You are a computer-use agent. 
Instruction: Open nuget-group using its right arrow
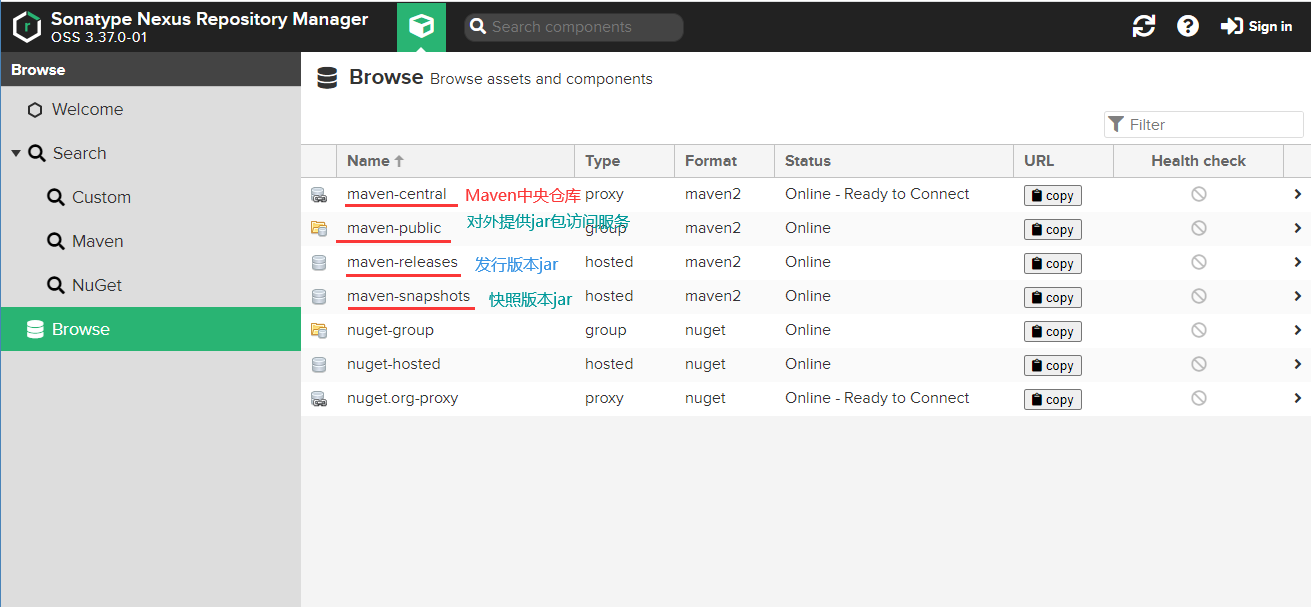coord(1297,330)
